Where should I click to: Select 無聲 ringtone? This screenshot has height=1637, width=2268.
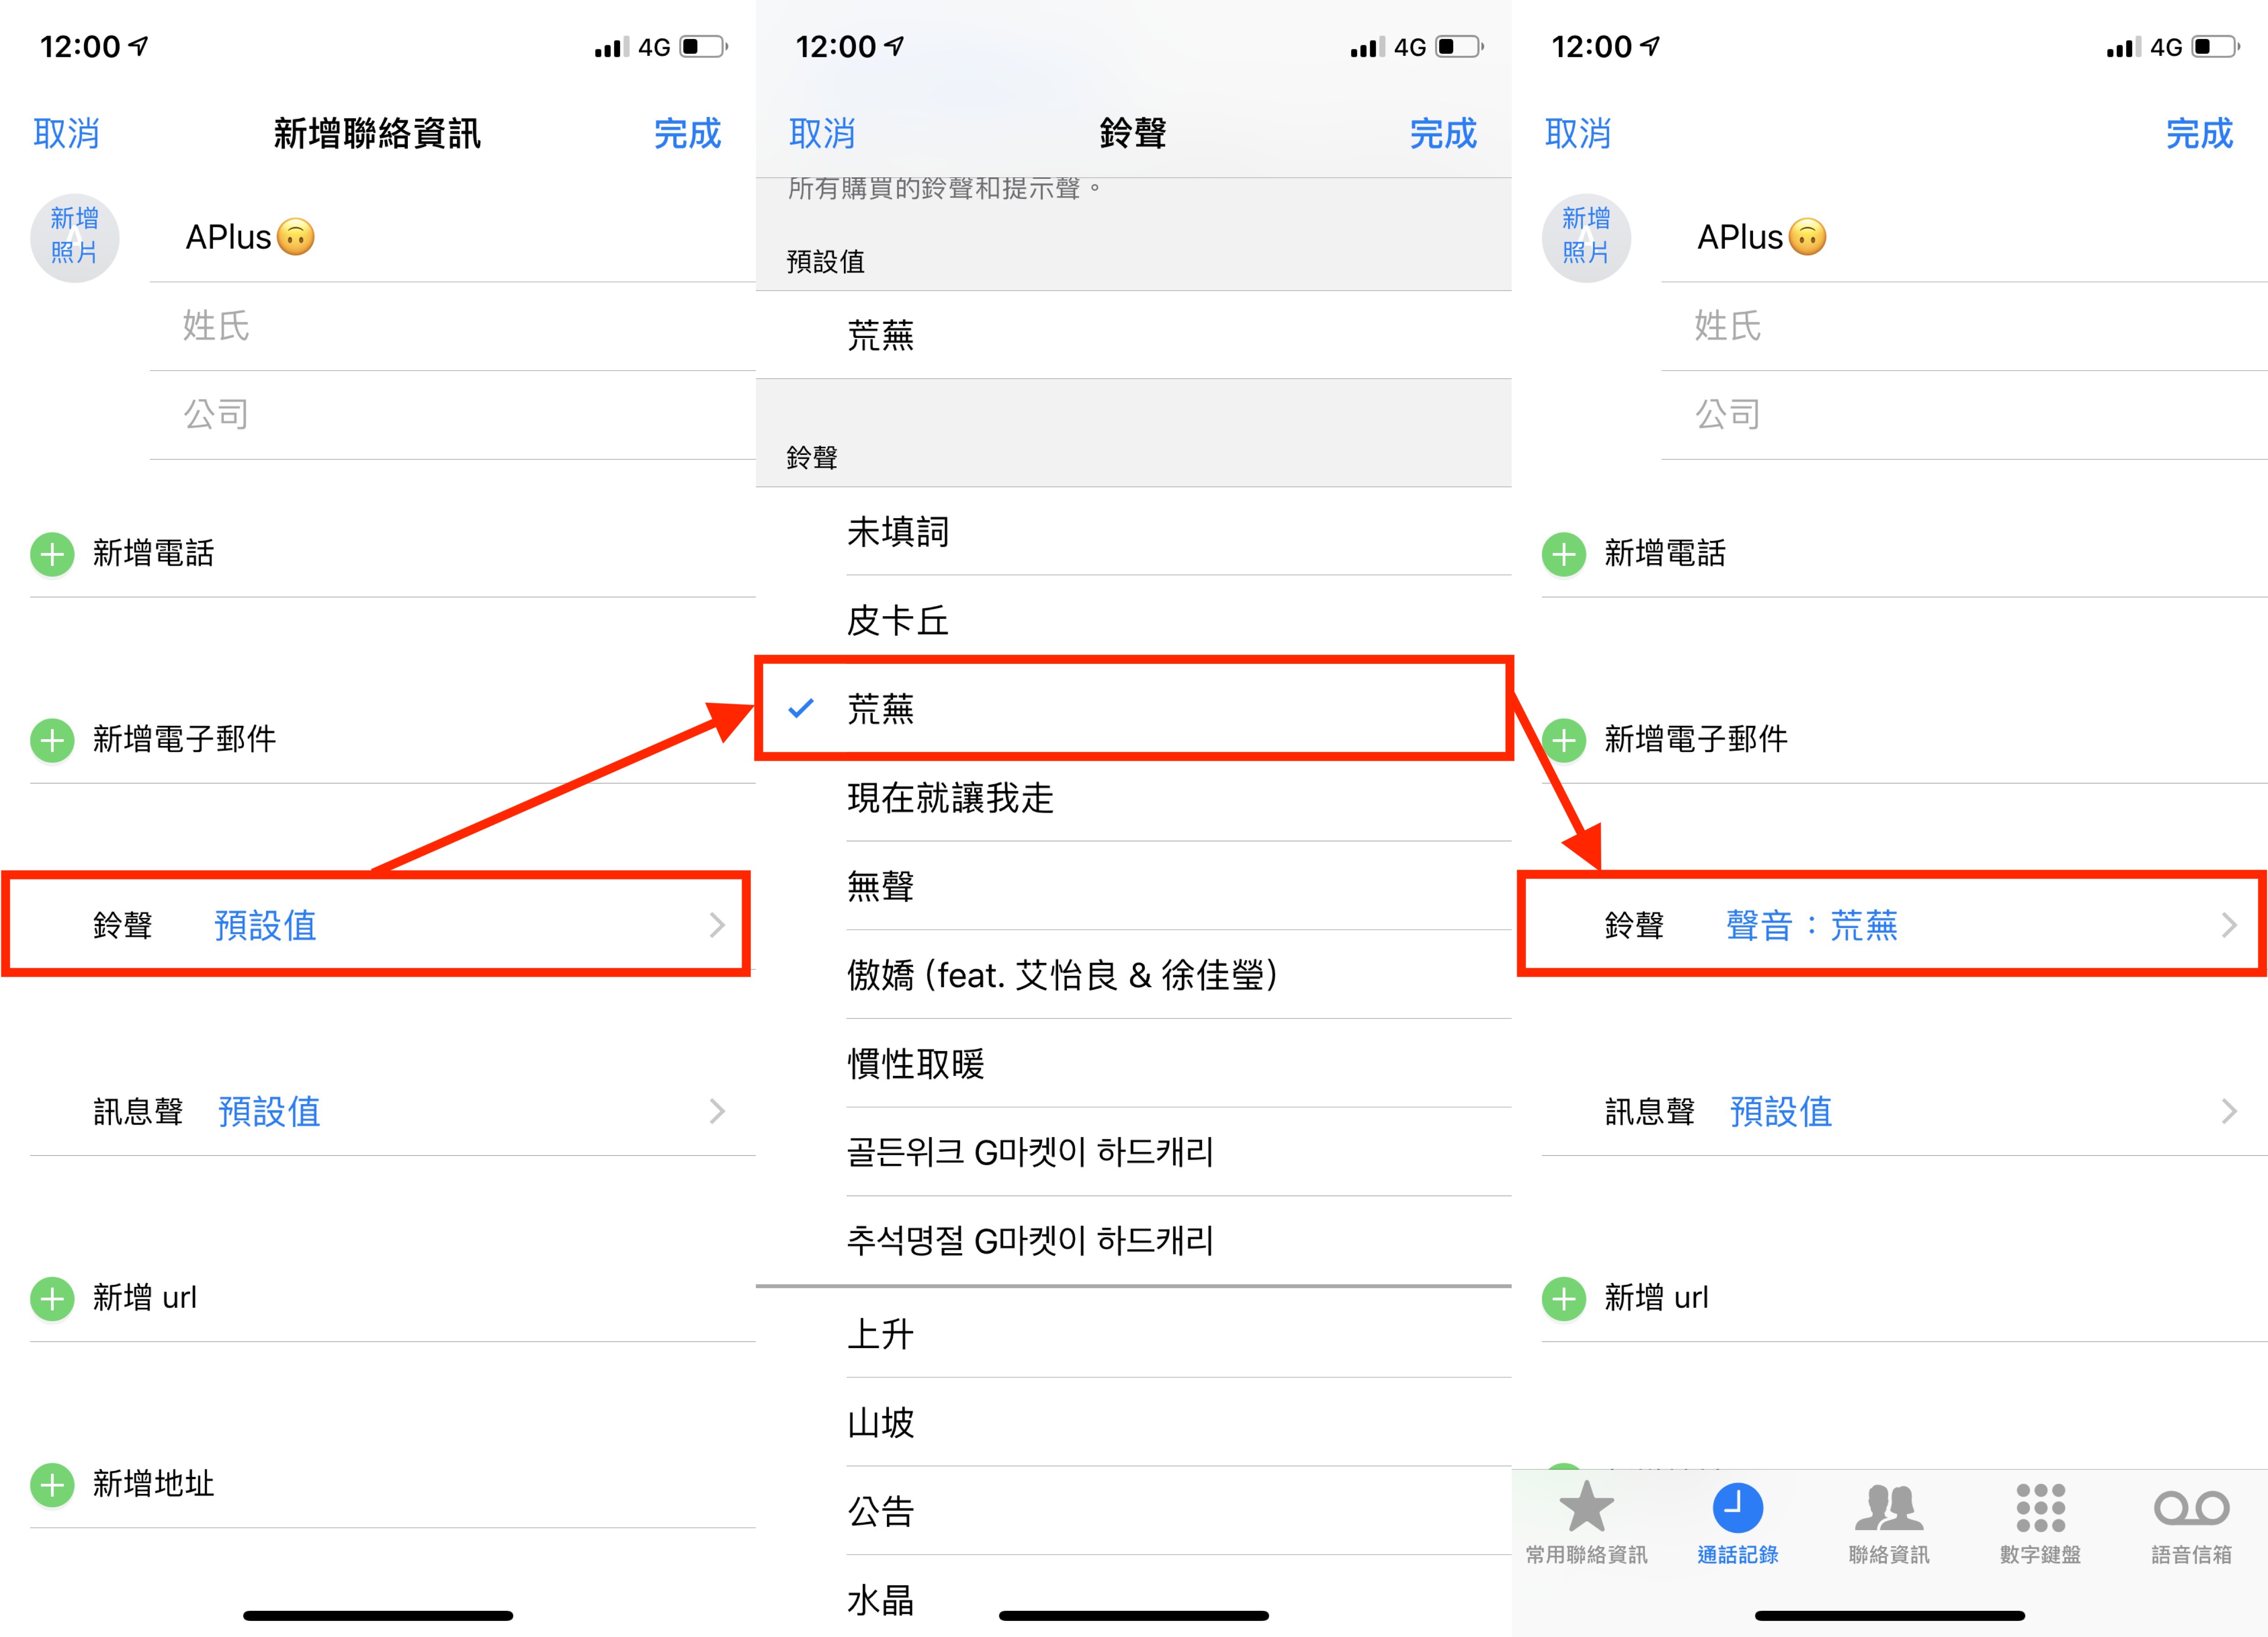pos(1133,886)
